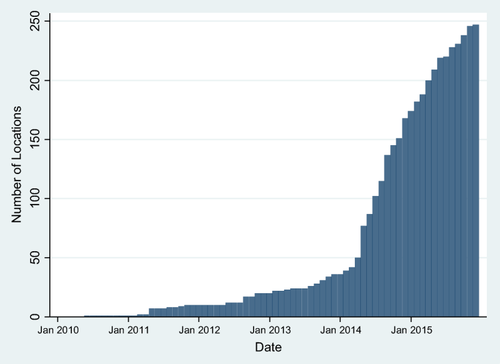Click the Jan 2010 x-axis label

point(58,330)
